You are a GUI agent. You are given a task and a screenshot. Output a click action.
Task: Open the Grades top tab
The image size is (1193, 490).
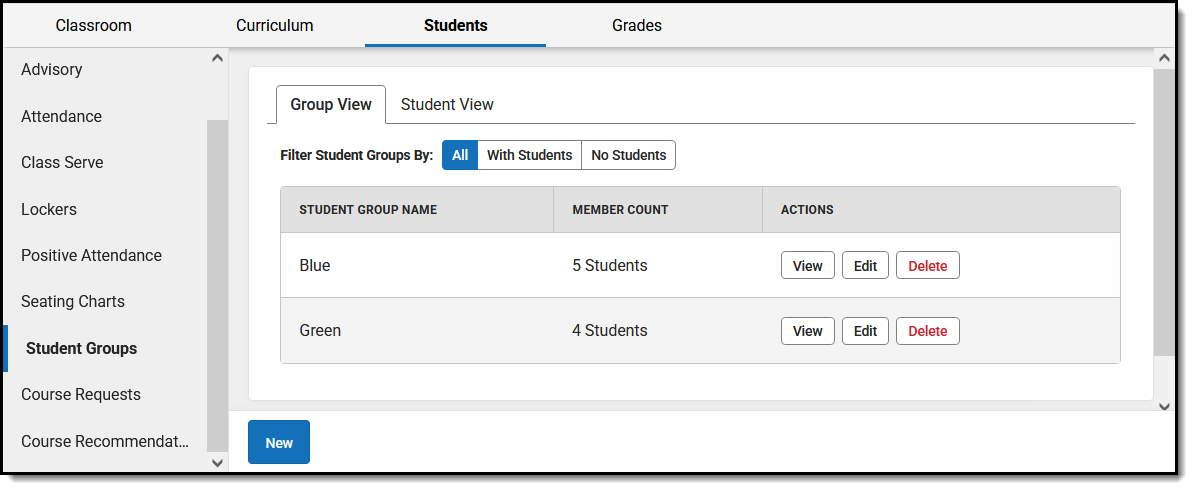point(637,25)
